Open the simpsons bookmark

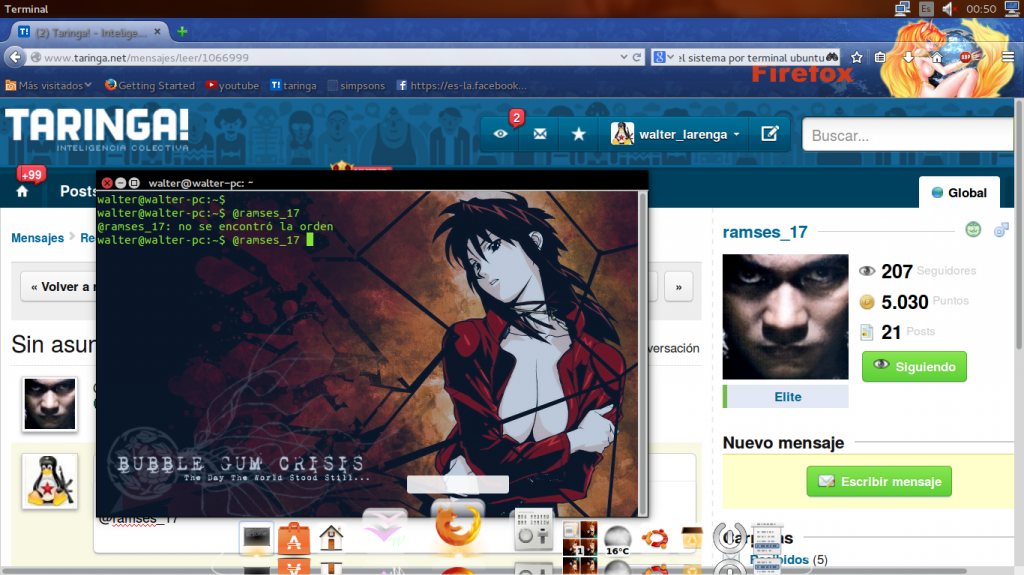[x=356, y=86]
